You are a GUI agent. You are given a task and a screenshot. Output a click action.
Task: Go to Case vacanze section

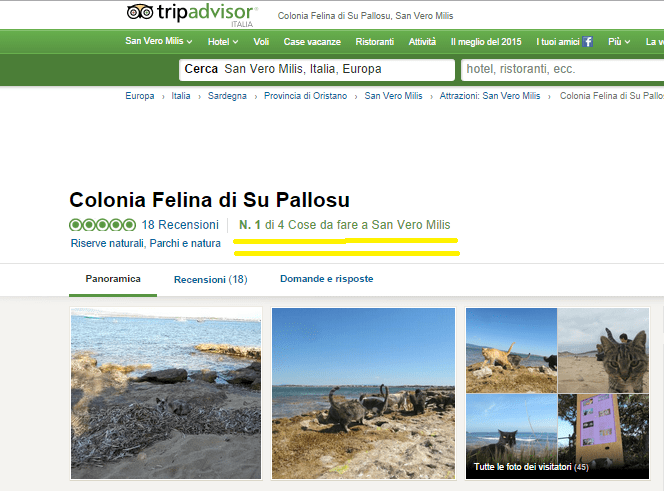[312, 42]
